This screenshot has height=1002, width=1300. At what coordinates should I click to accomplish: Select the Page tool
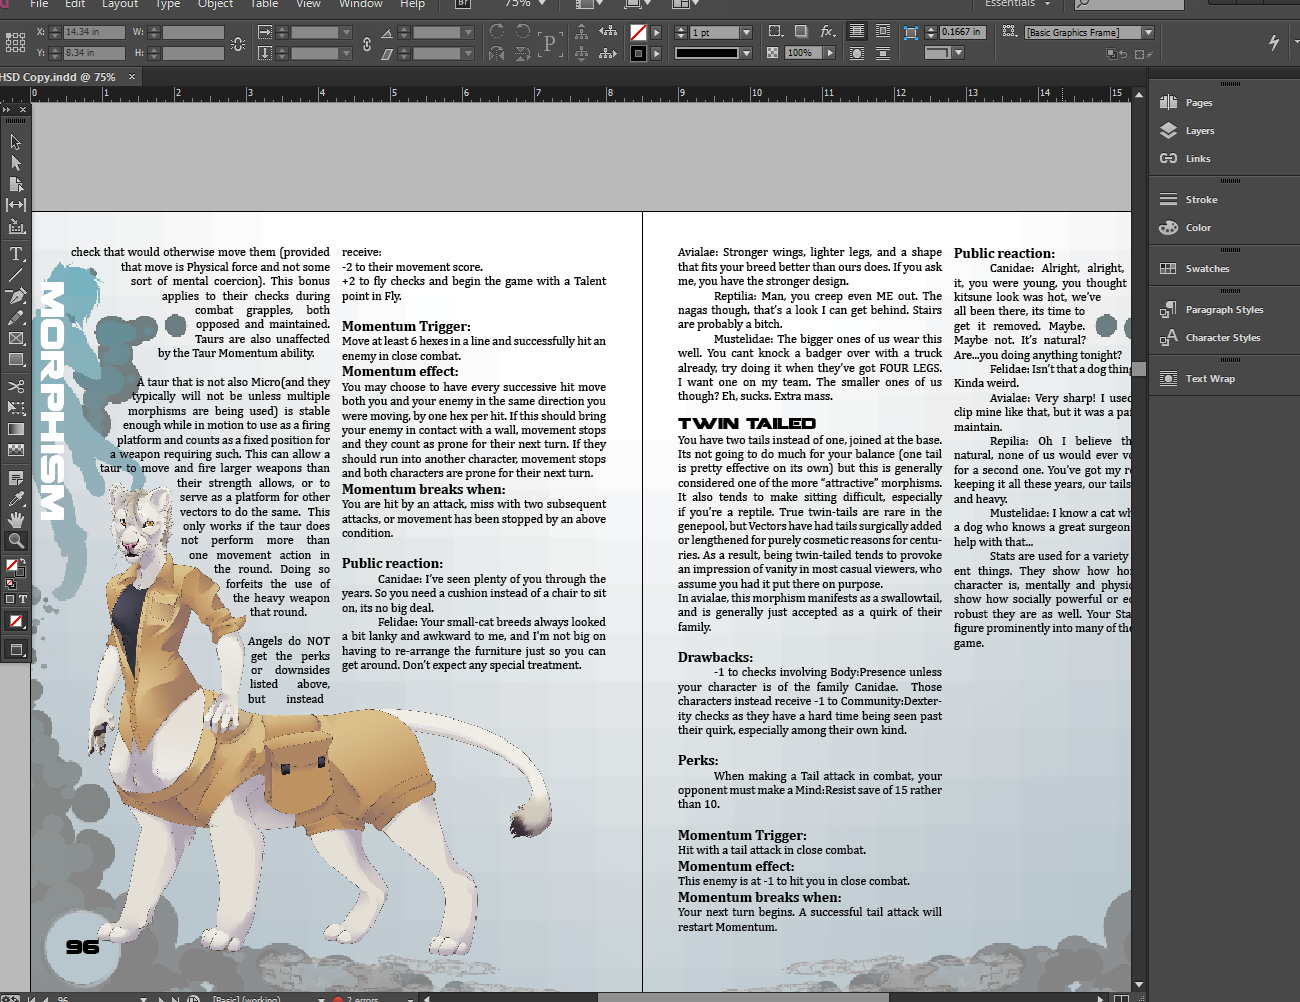point(16,184)
